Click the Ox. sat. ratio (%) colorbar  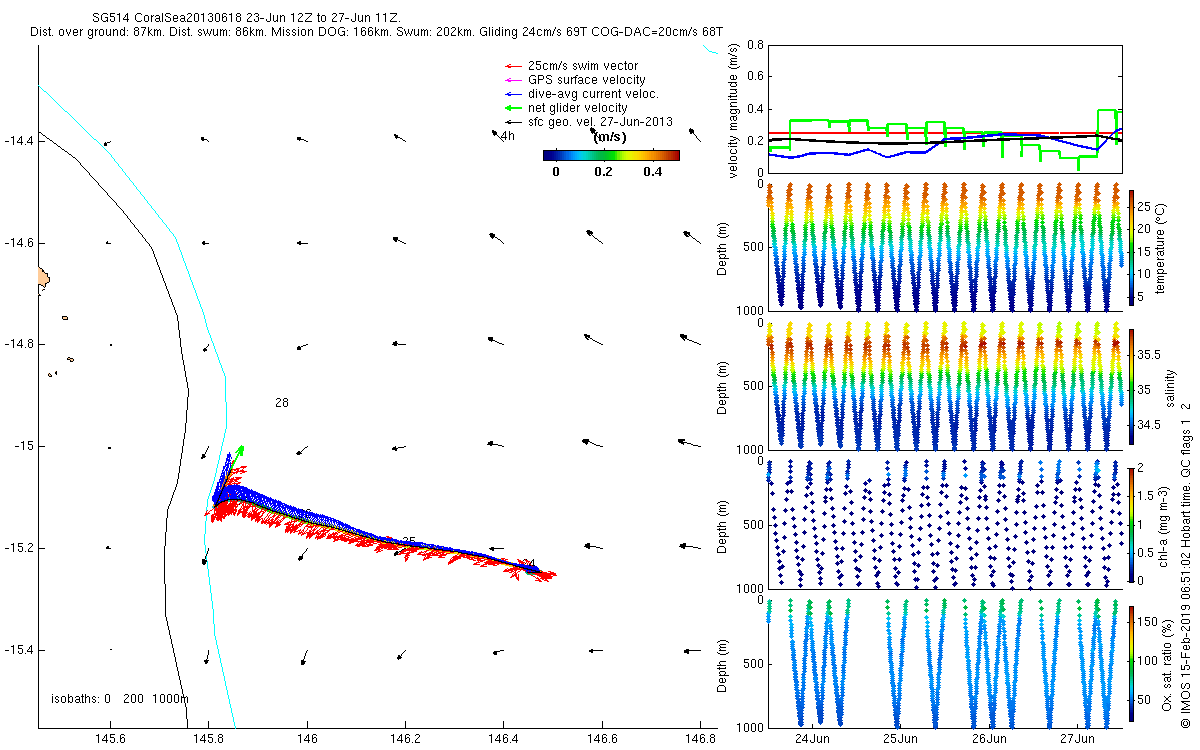[1131, 662]
